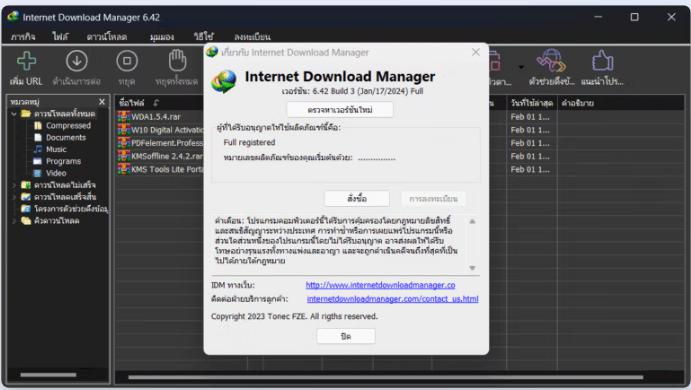The width and height of the screenshot is (691, 390).
Task: Close the categories side panel
Action: pos(102,102)
